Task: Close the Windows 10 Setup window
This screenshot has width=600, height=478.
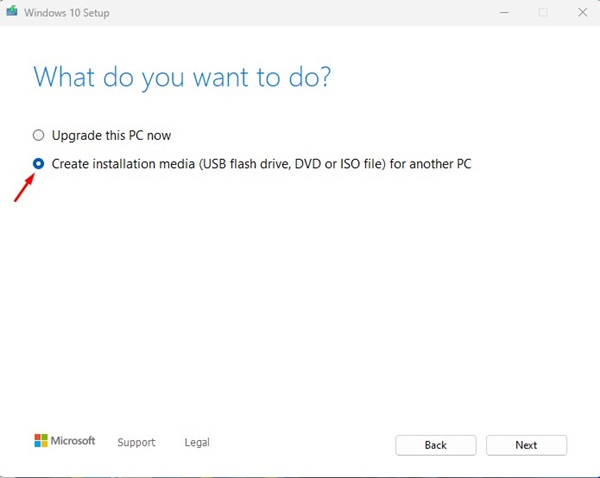Action: [582, 13]
